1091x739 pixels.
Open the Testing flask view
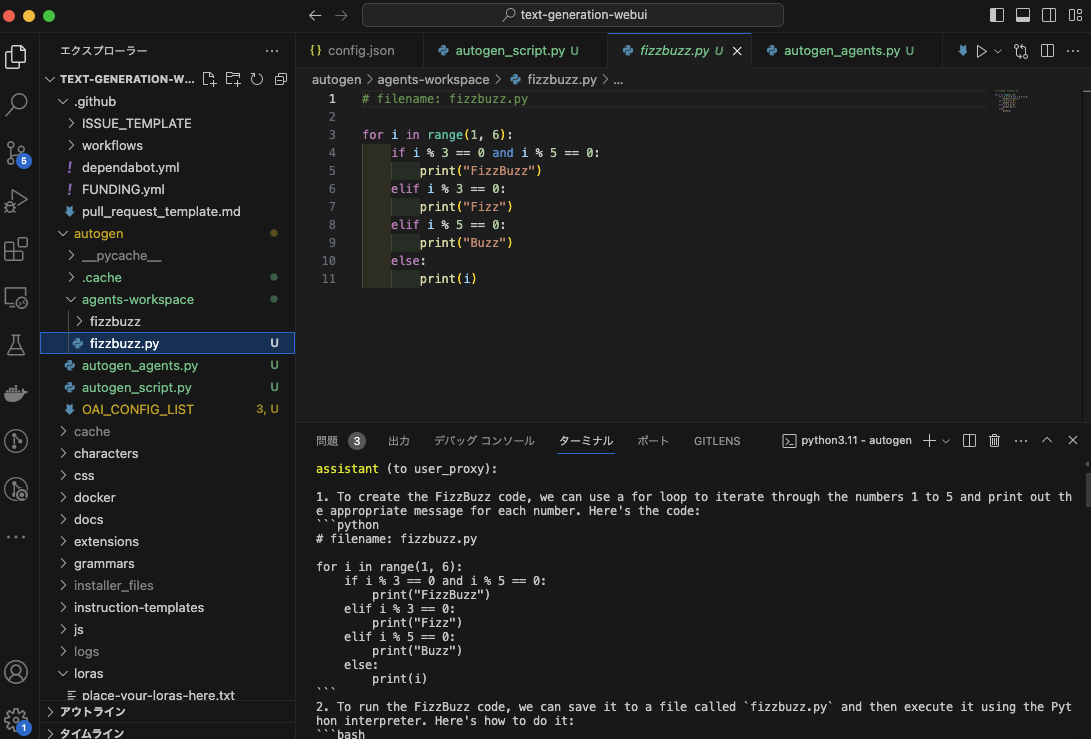[16, 345]
